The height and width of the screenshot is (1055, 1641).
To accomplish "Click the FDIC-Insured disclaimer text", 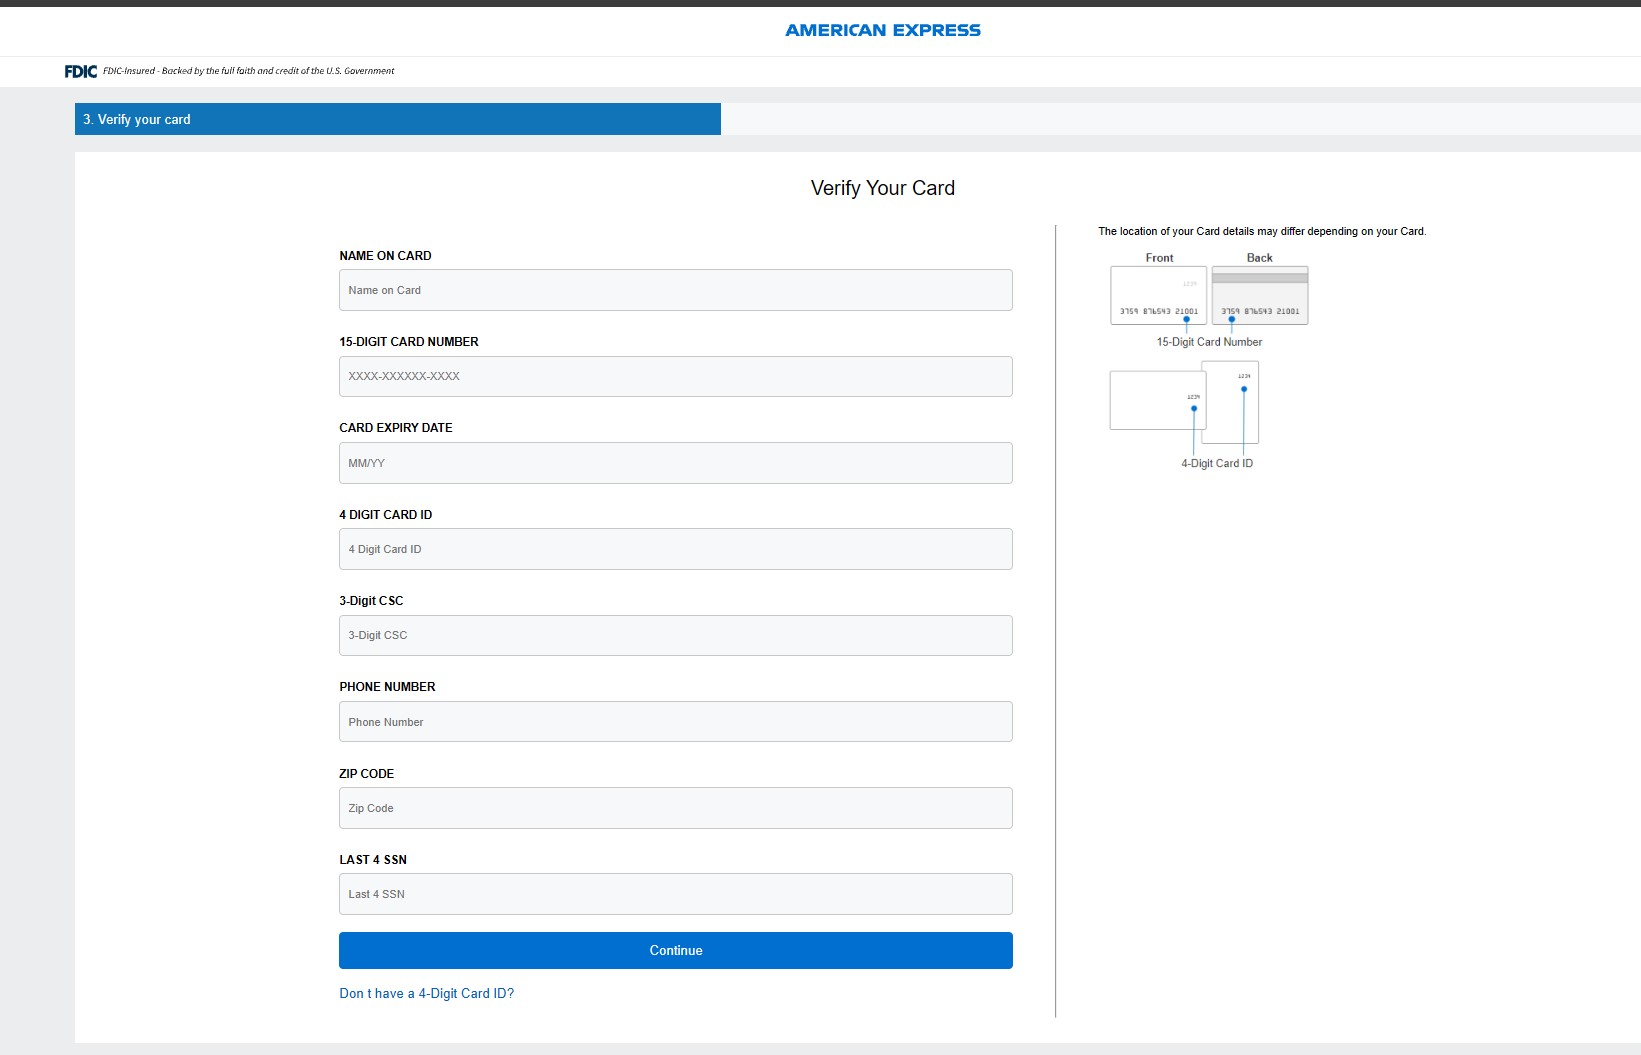I will (x=248, y=71).
